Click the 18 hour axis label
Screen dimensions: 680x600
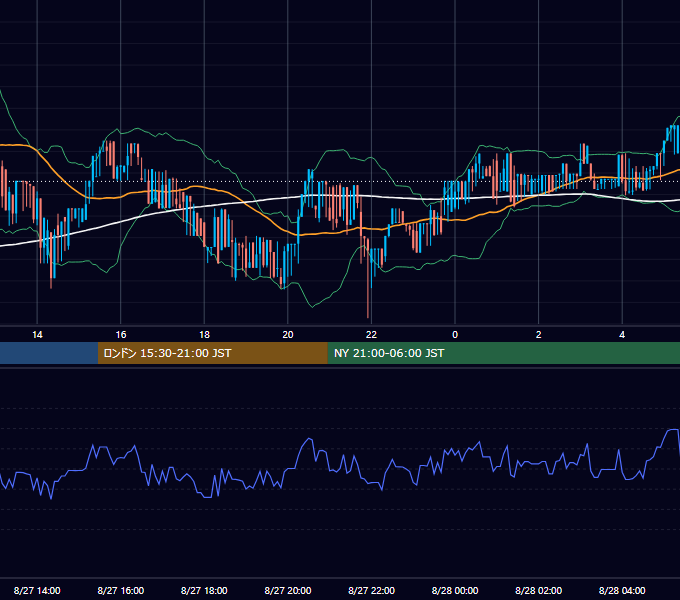click(x=204, y=335)
